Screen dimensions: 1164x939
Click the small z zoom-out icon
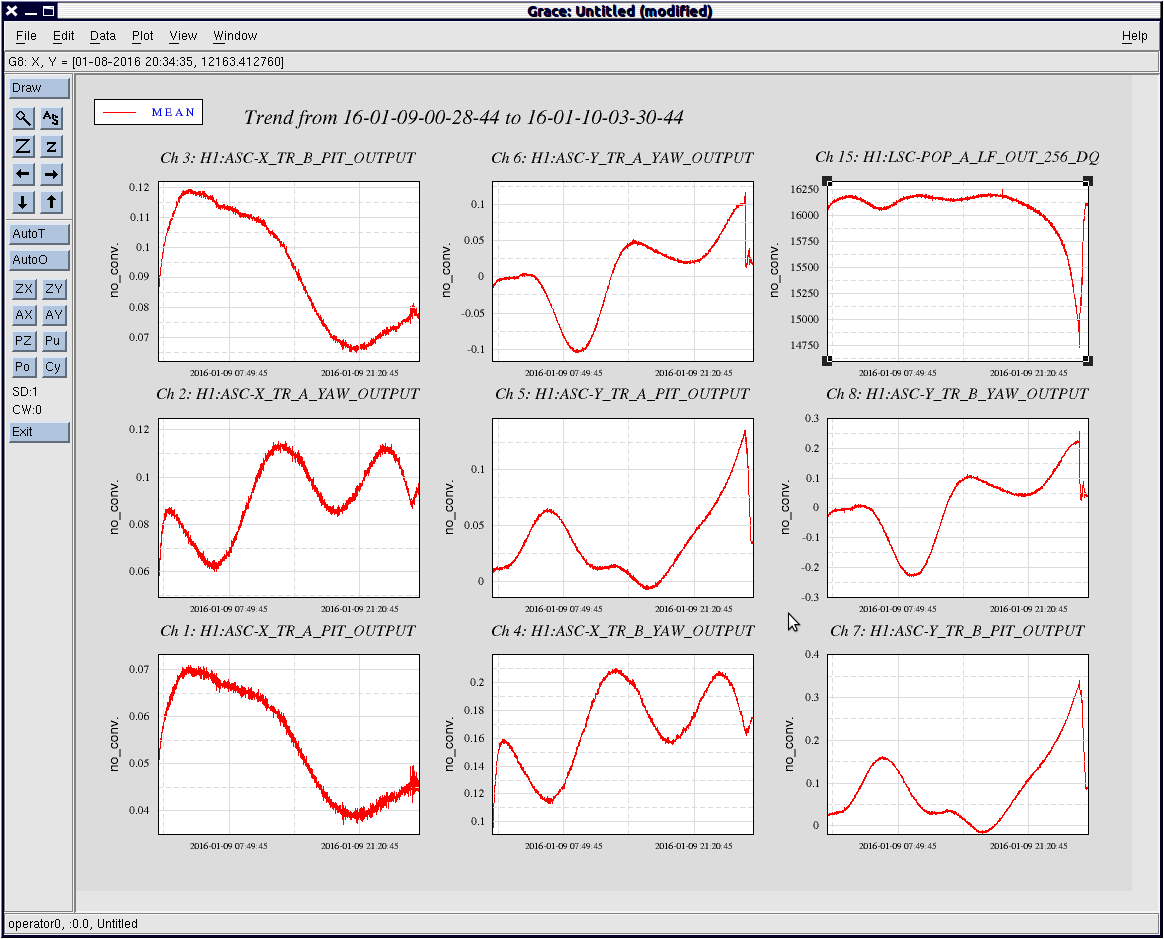[51, 146]
